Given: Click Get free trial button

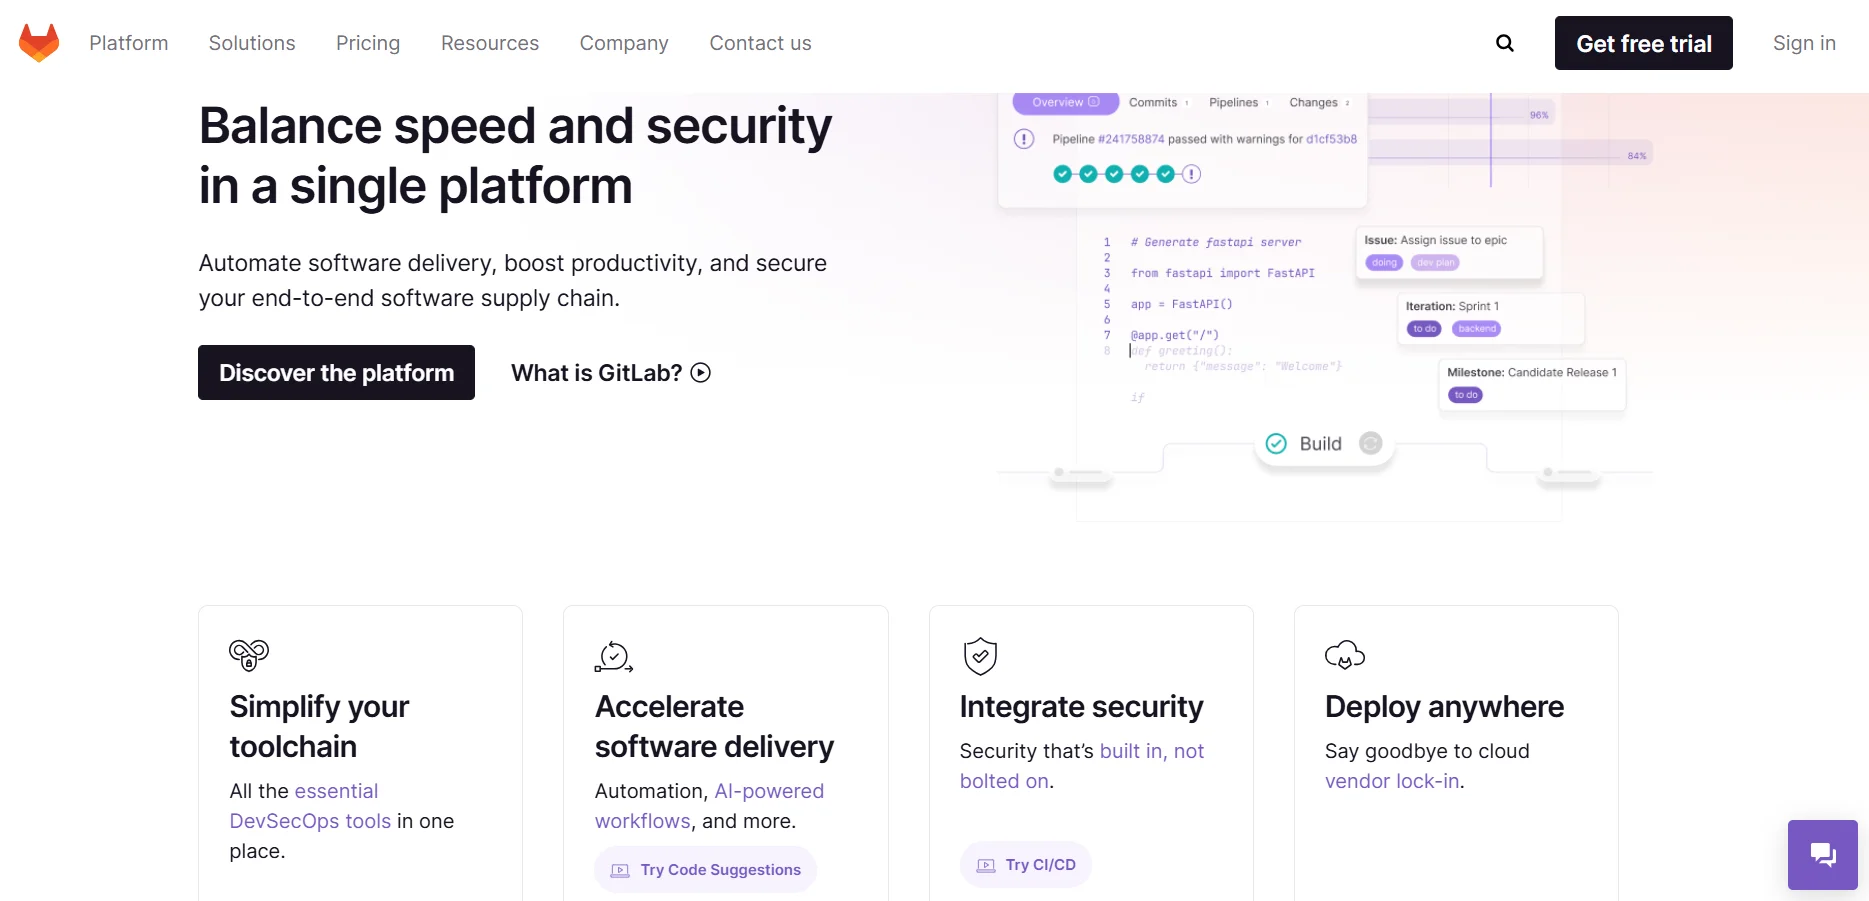Looking at the screenshot, I should [1644, 43].
